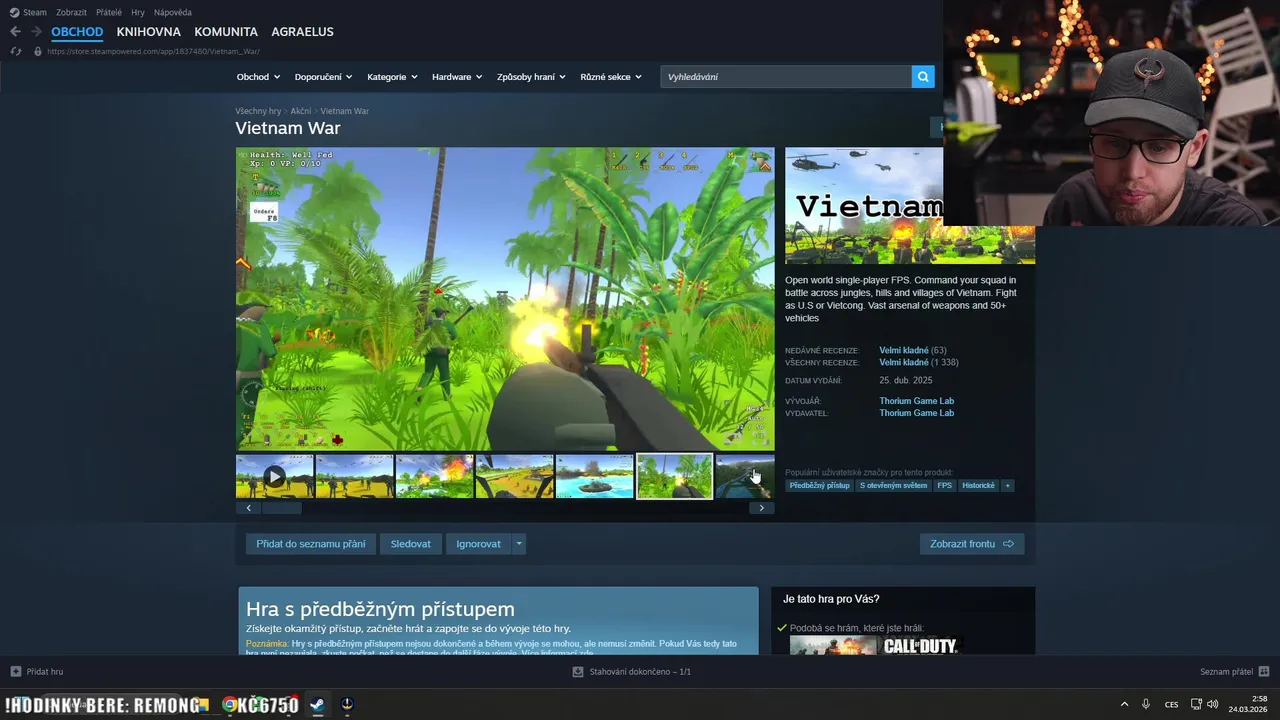1280x720 pixels.
Task: Click the padlock icon beside the URL
Action: pyautogui.click(x=38, y=51)
